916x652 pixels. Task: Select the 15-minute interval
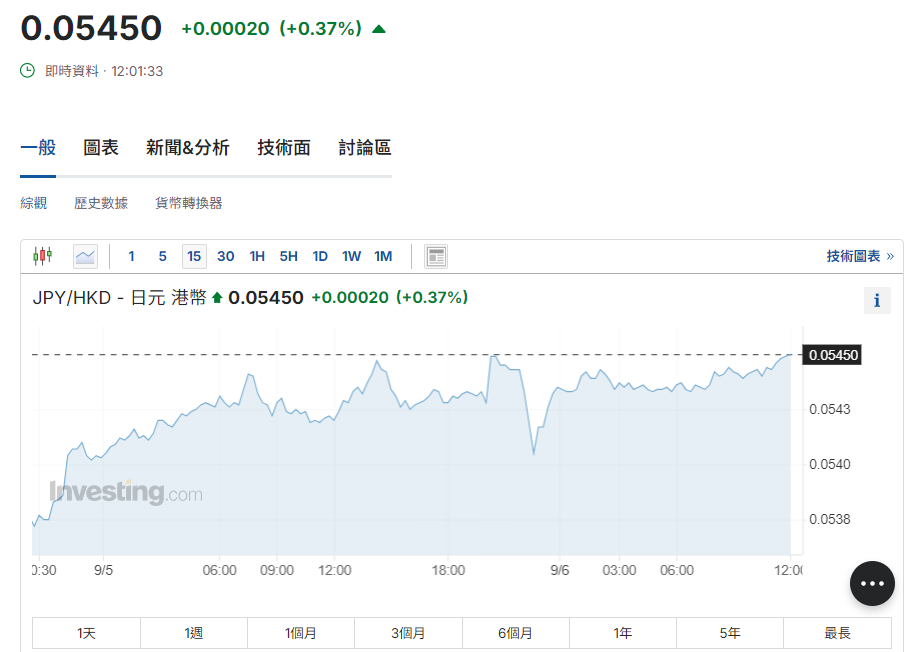(194, 256)
